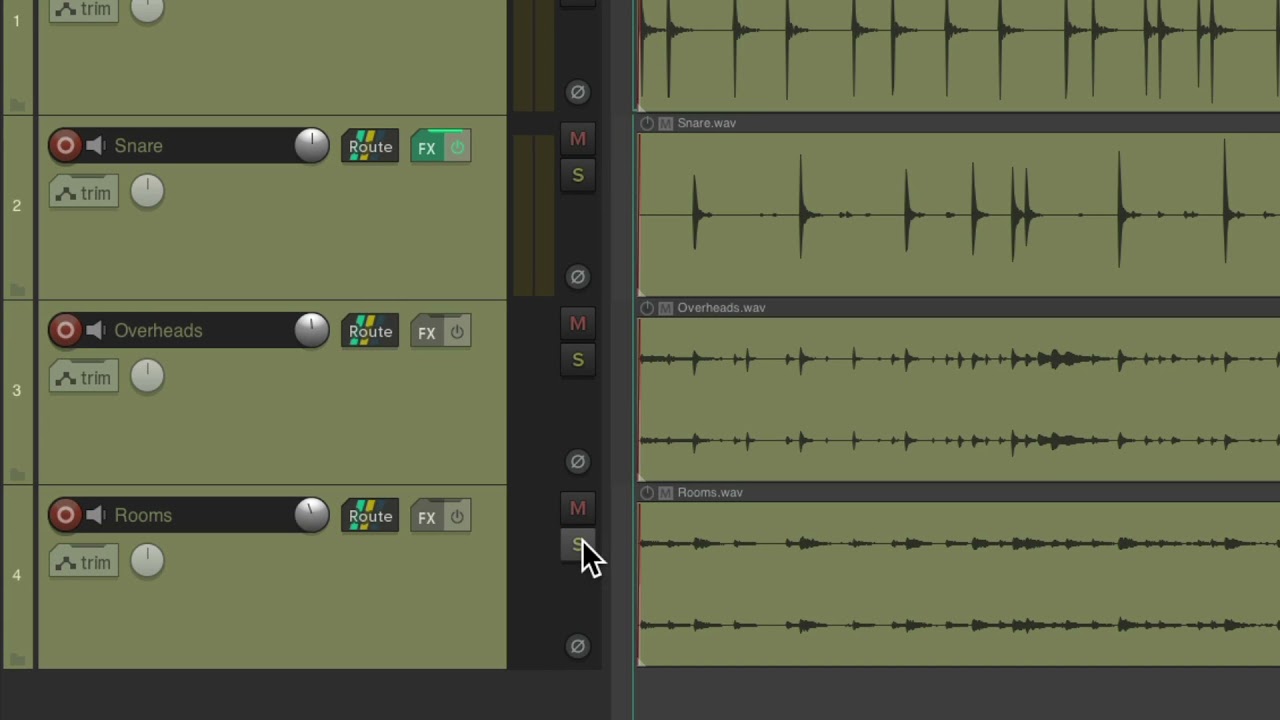Click the Overheads track volume knob
Screen dimensions: 1280x720
(x=311, y=331)
